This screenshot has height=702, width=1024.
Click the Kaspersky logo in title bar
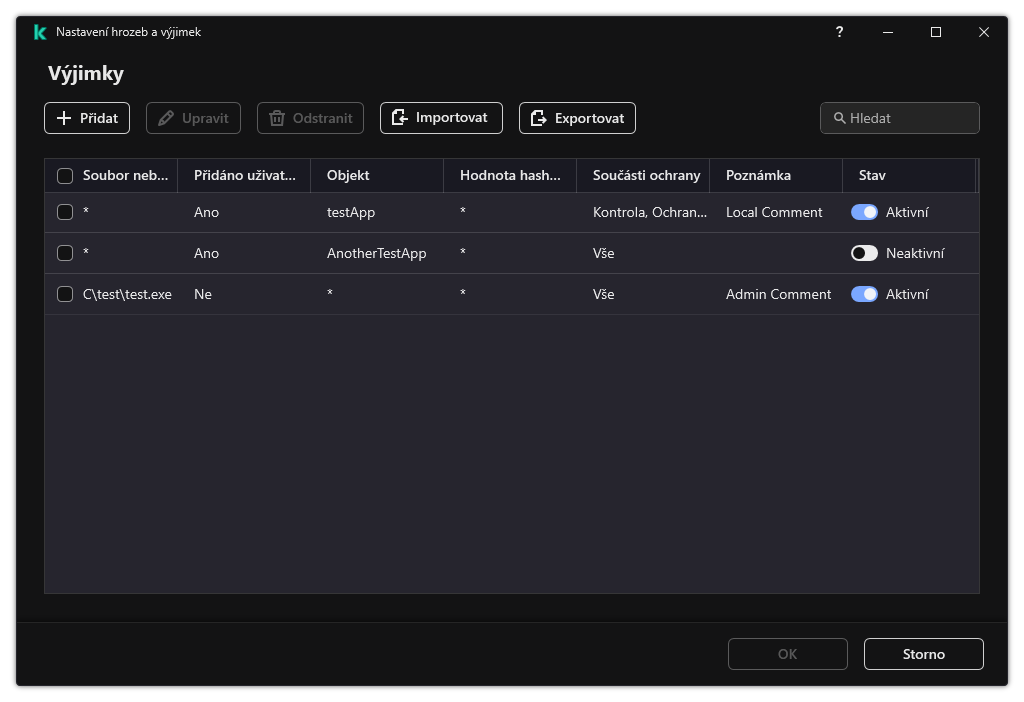point(40,32)
